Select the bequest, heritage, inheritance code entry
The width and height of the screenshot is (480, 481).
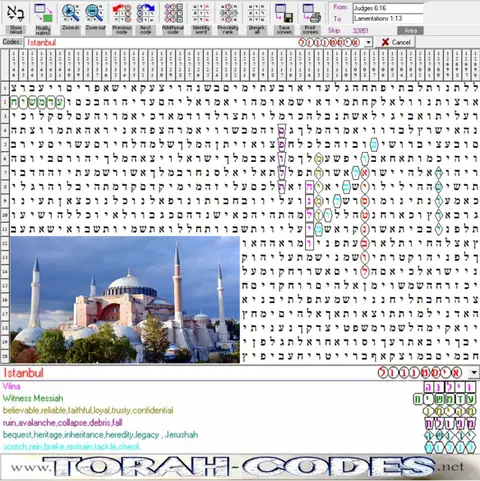coord(100,435)
